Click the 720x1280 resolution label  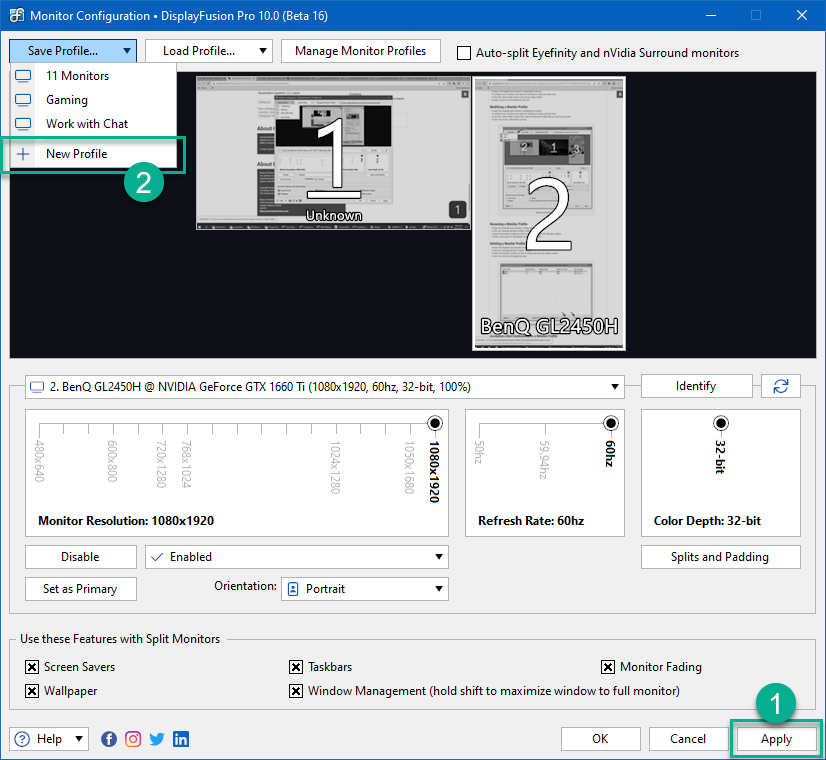[161, 465]
